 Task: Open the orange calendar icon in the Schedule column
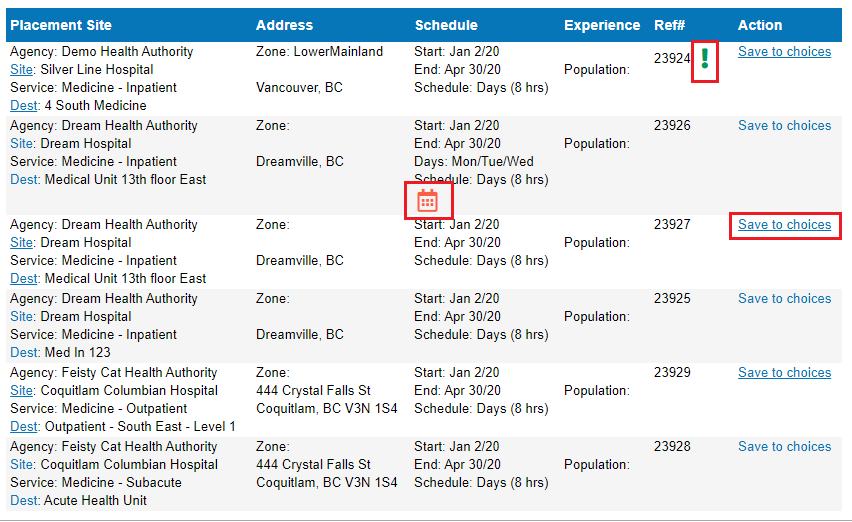click(x=427, y=201)
